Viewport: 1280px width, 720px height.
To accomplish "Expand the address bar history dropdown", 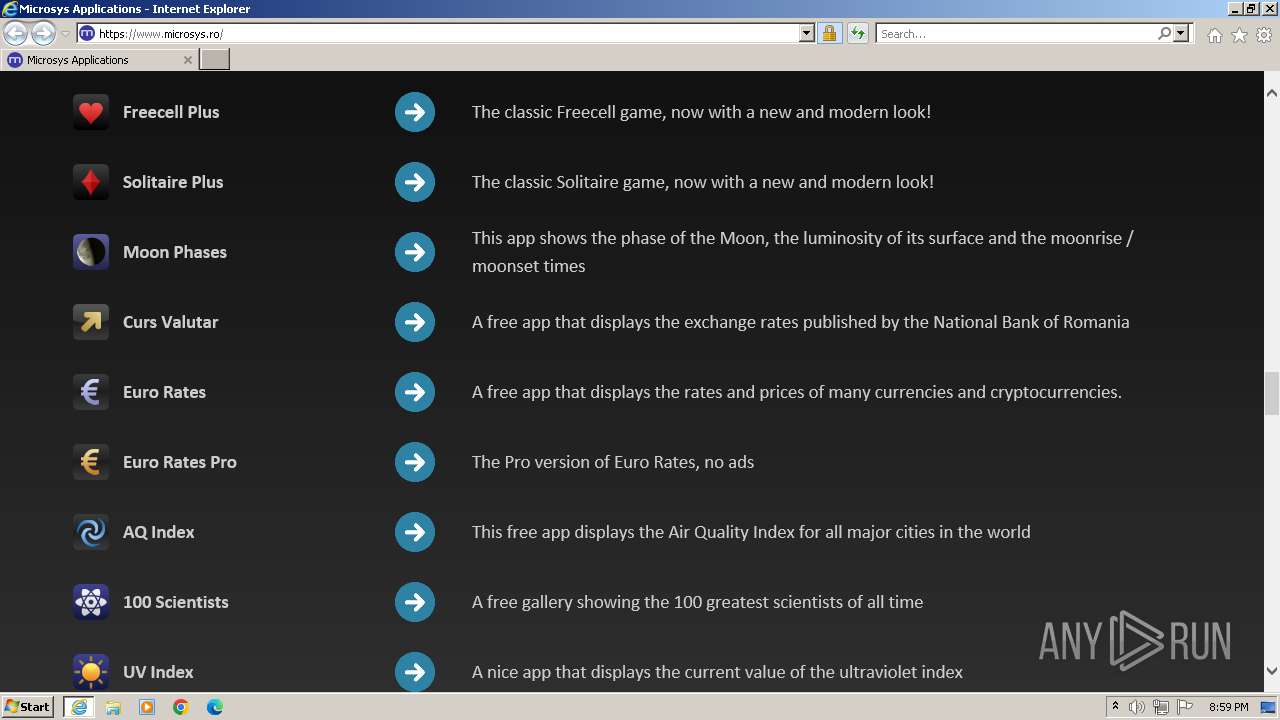I will (807, 33).
